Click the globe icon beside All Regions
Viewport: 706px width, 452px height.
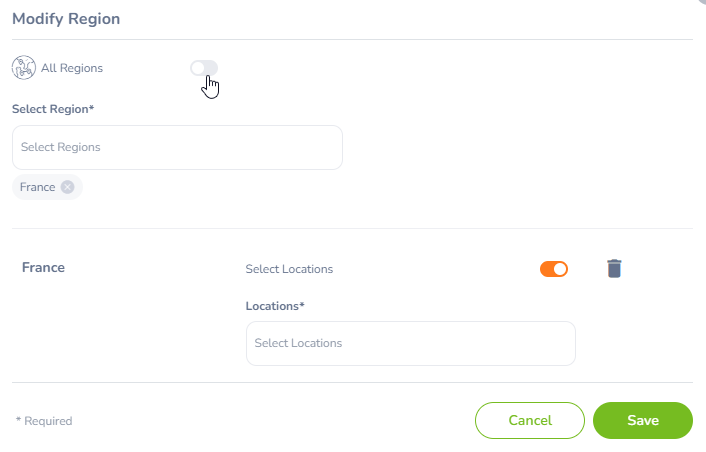point(23,68)
